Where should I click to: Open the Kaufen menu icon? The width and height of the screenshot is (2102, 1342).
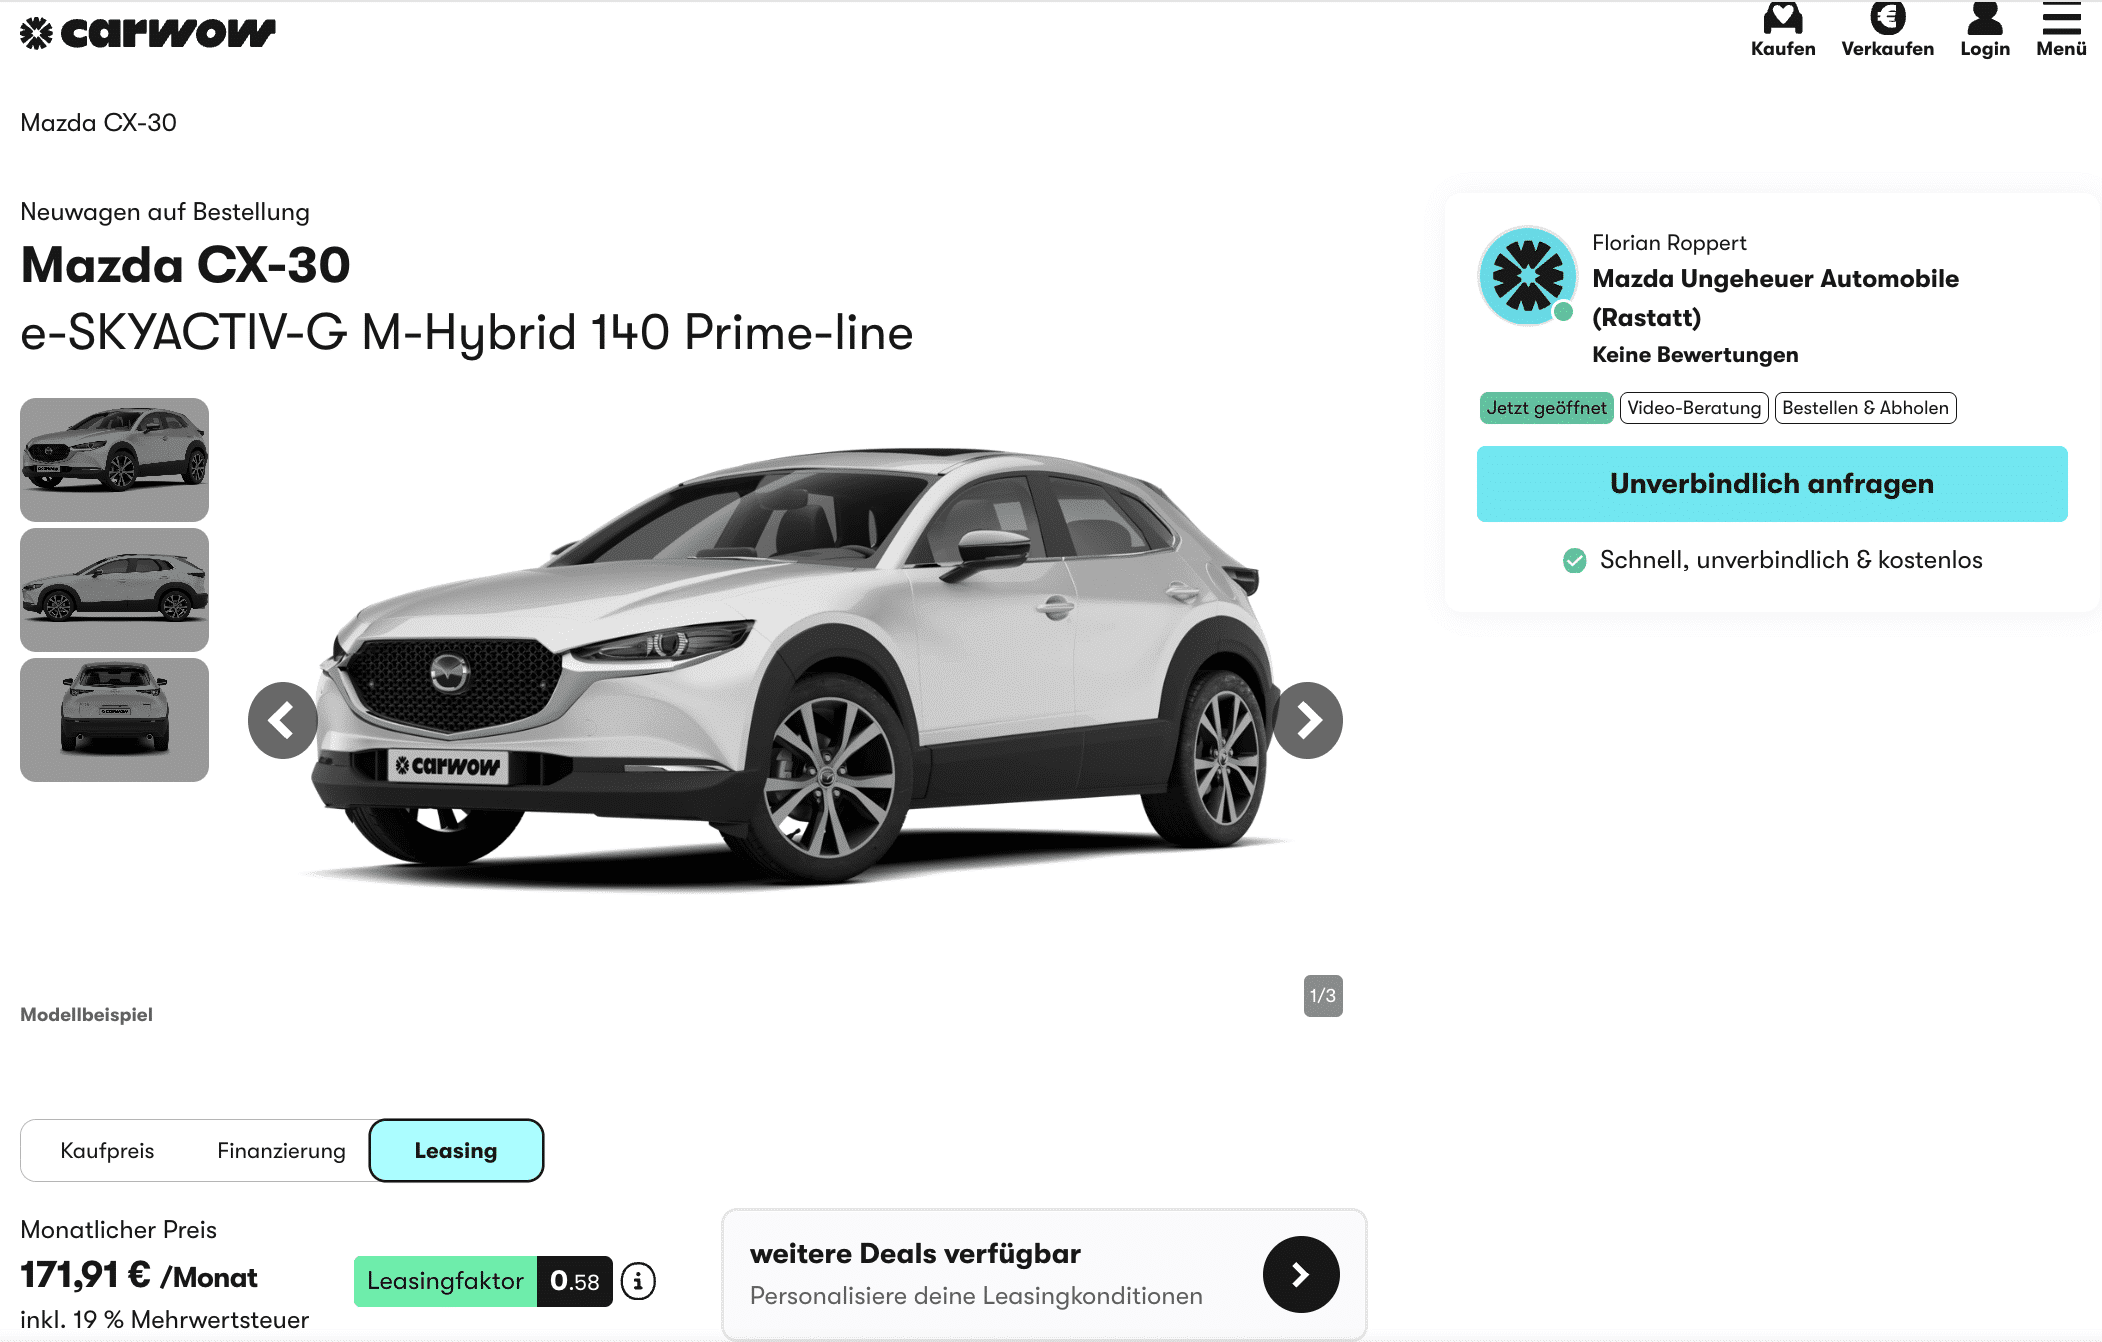coord(1782,30)
